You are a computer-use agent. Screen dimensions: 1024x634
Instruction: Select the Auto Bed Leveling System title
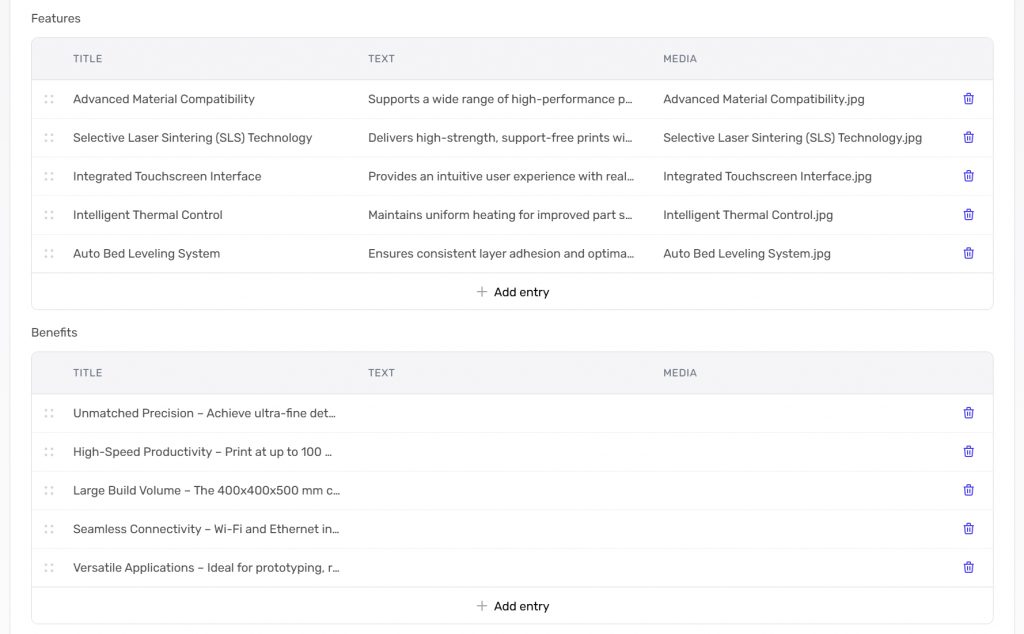click(x=146, y=254)
